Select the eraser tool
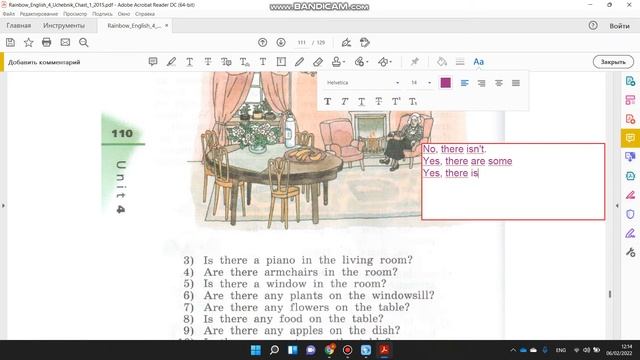640x360 pixels. 318,62
